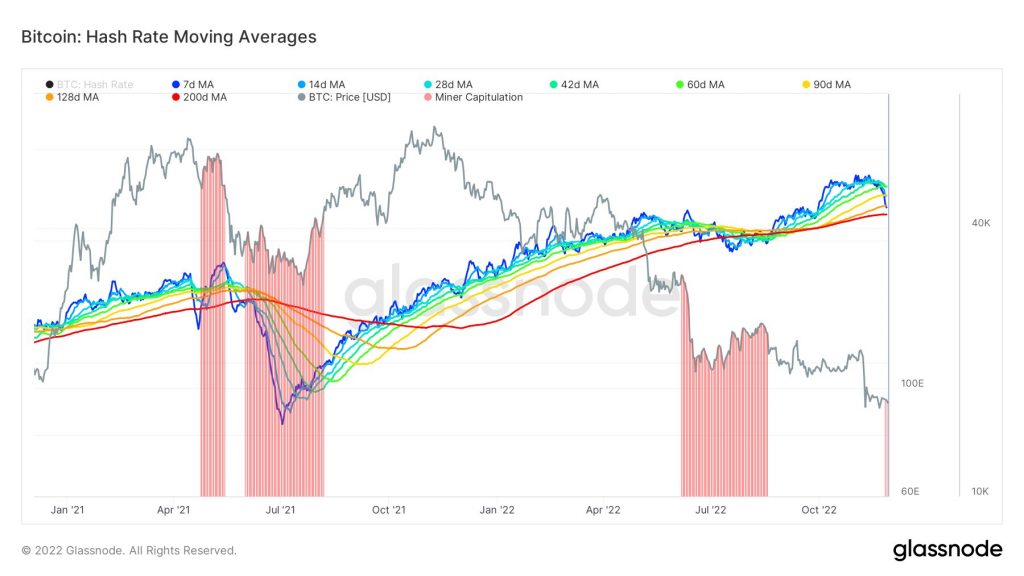Click the 40K price axis label

point(981,223)
